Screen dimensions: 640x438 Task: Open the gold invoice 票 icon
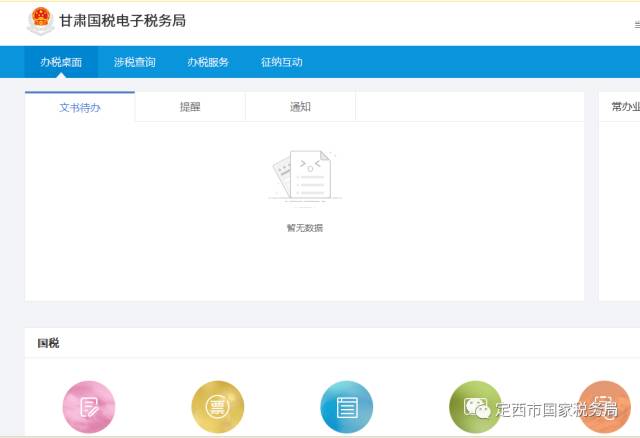(218, 407)
